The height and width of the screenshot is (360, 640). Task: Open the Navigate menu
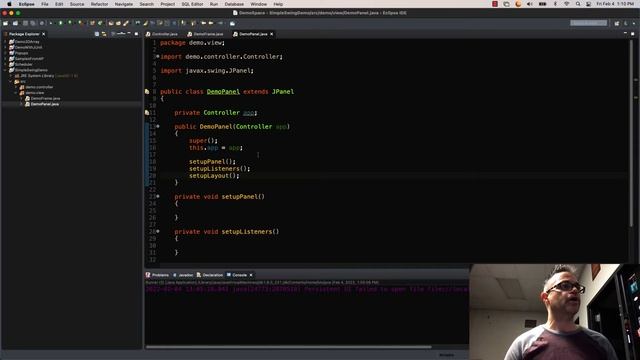pos(123,4)
